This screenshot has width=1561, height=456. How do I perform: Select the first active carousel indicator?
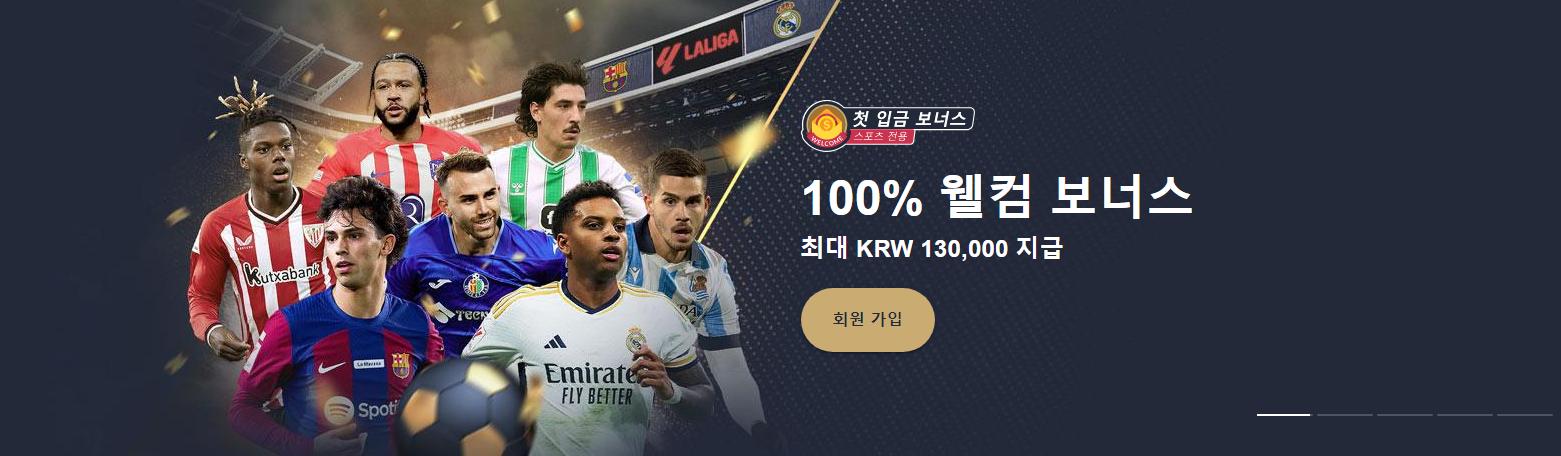pyautogui.click(x=1283, y=414)
